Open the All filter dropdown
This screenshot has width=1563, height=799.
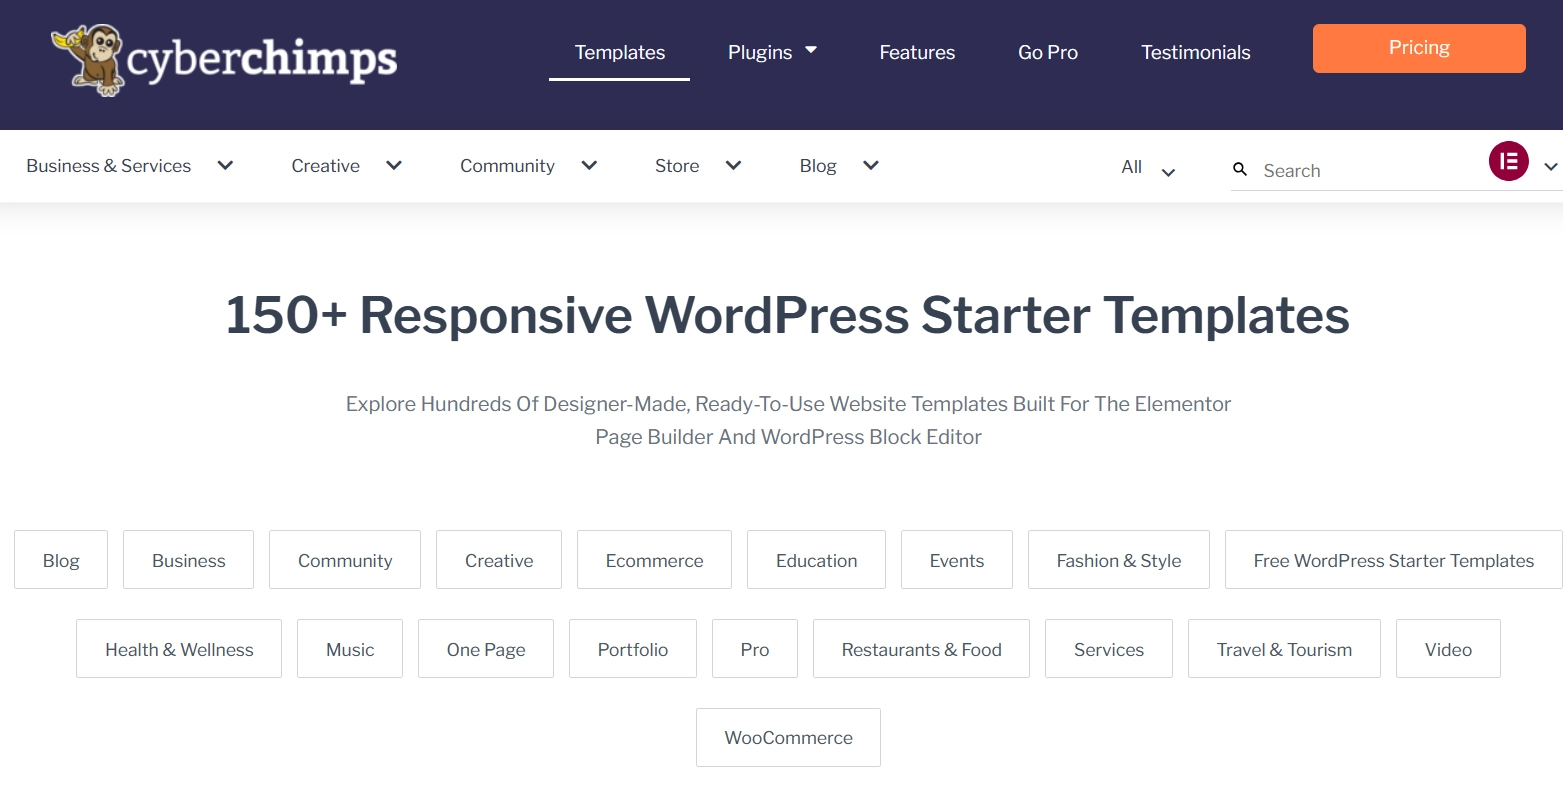[x=1148, y=168]
